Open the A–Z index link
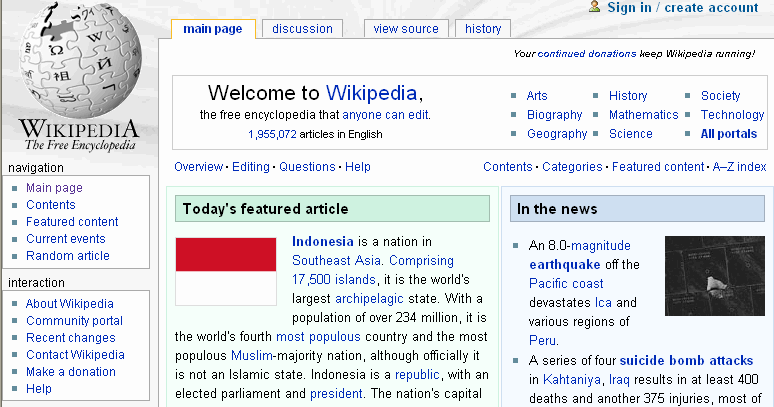 [x=739, y=167]
